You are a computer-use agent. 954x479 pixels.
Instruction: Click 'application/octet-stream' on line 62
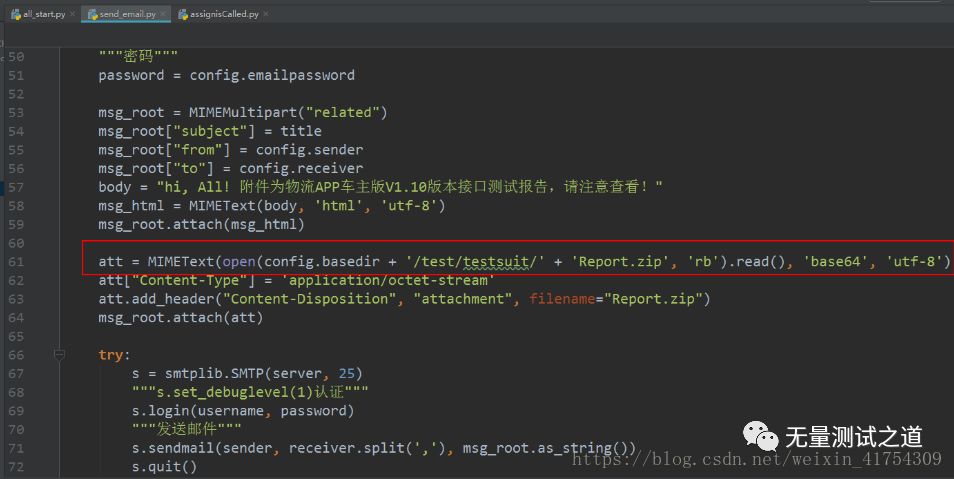tap(388, 281)
